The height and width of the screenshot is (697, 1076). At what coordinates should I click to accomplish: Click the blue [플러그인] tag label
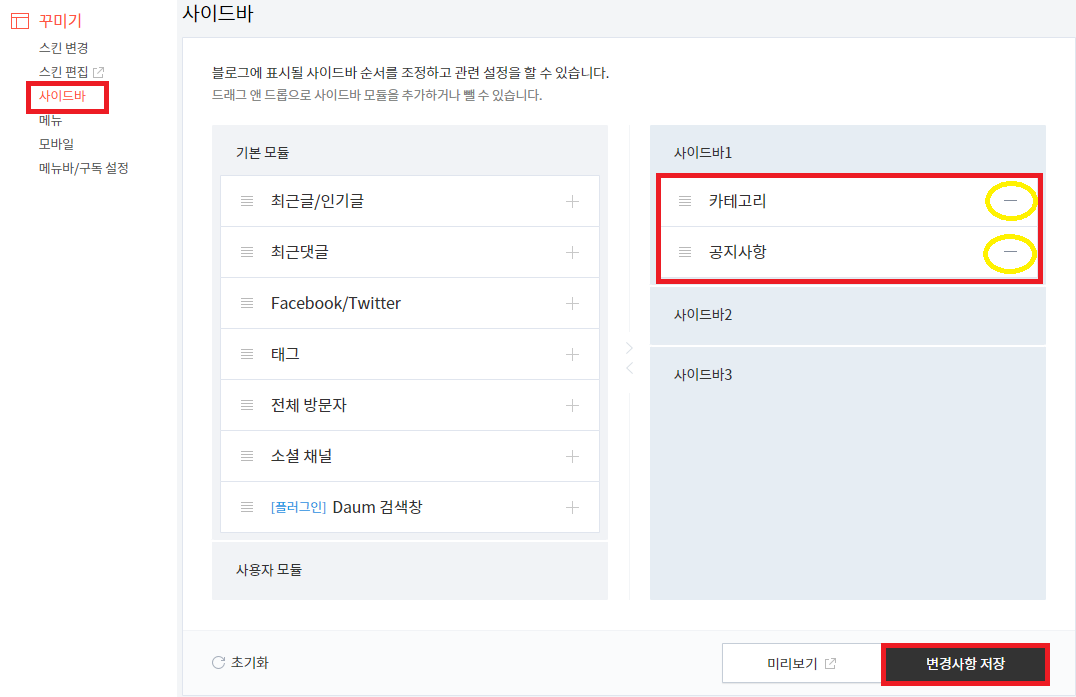pyautogui.click(x=299, y=508)
